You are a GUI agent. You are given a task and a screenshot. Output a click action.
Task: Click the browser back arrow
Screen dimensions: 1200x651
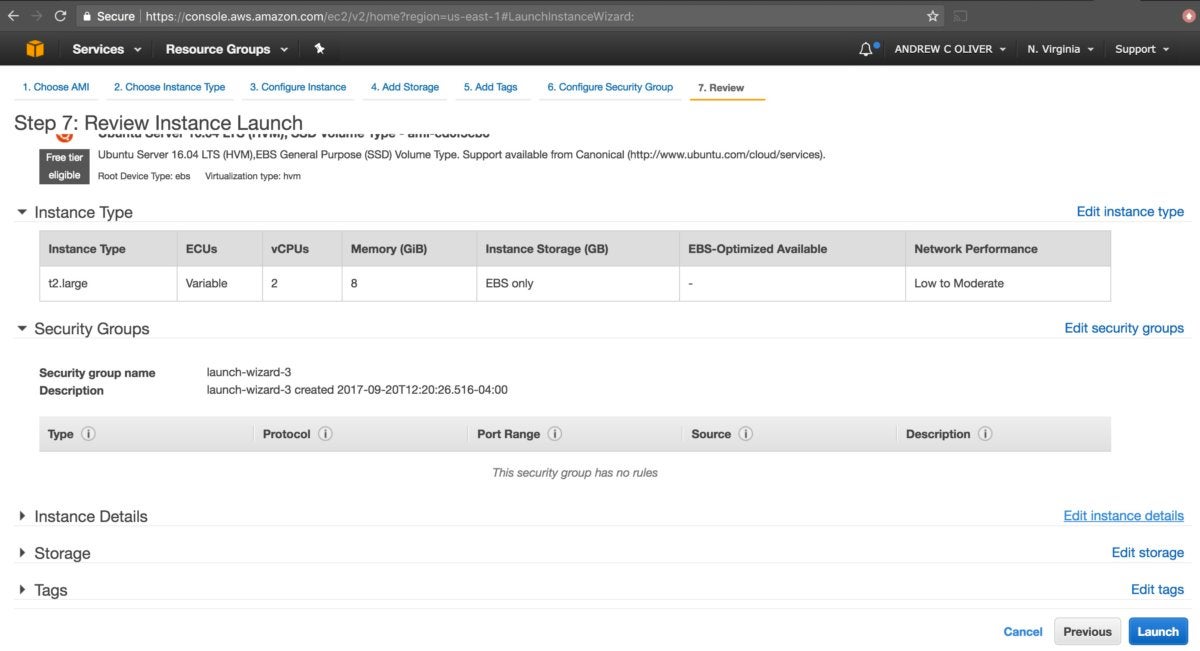13,16
